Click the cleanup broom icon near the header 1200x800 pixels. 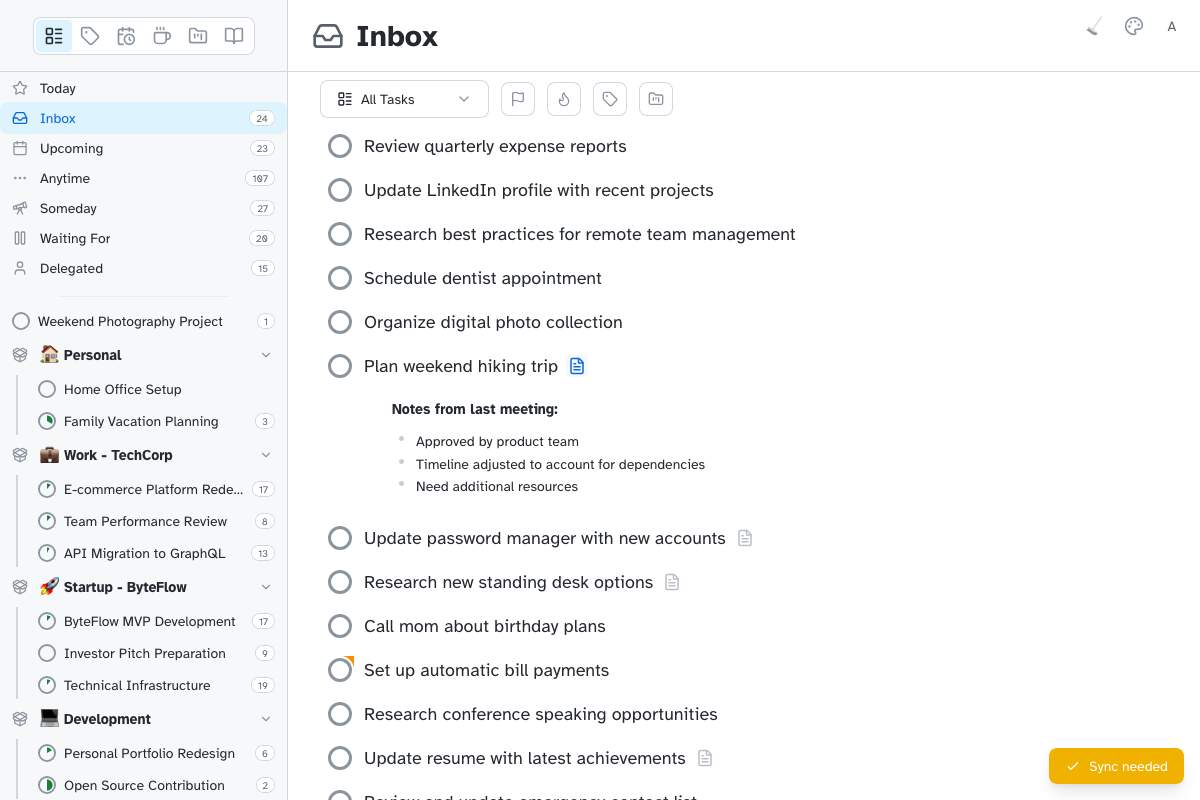coord(1093,26)
